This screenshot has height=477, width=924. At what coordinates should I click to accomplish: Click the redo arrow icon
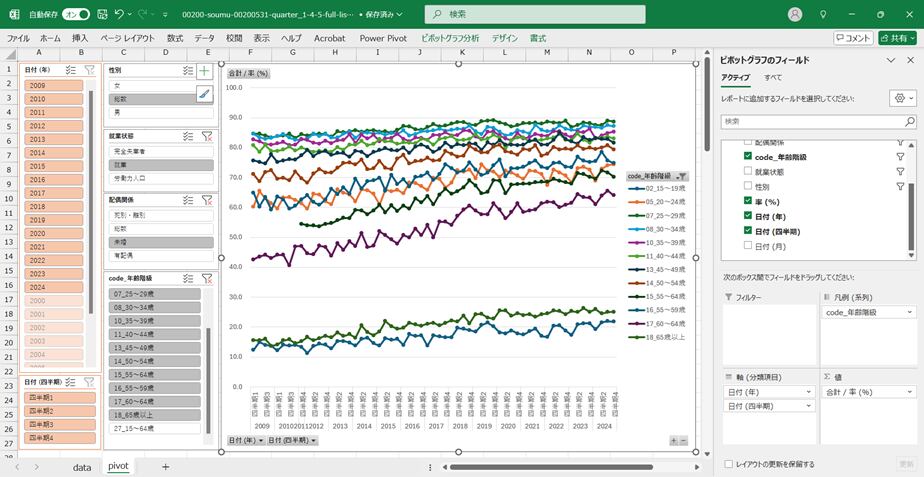click(x=142, y=14)
